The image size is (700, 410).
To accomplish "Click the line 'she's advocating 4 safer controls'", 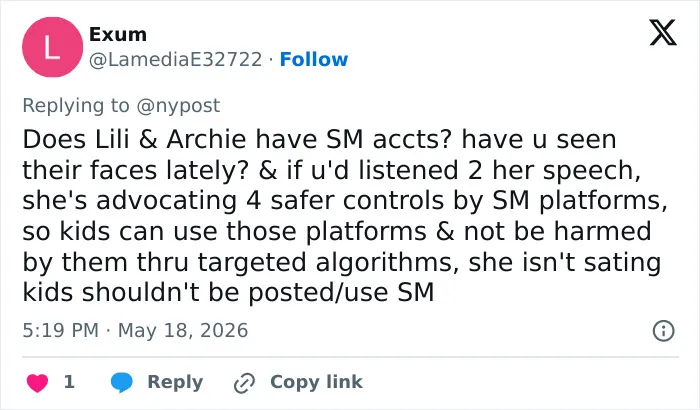I will click(x=345, y=201).
